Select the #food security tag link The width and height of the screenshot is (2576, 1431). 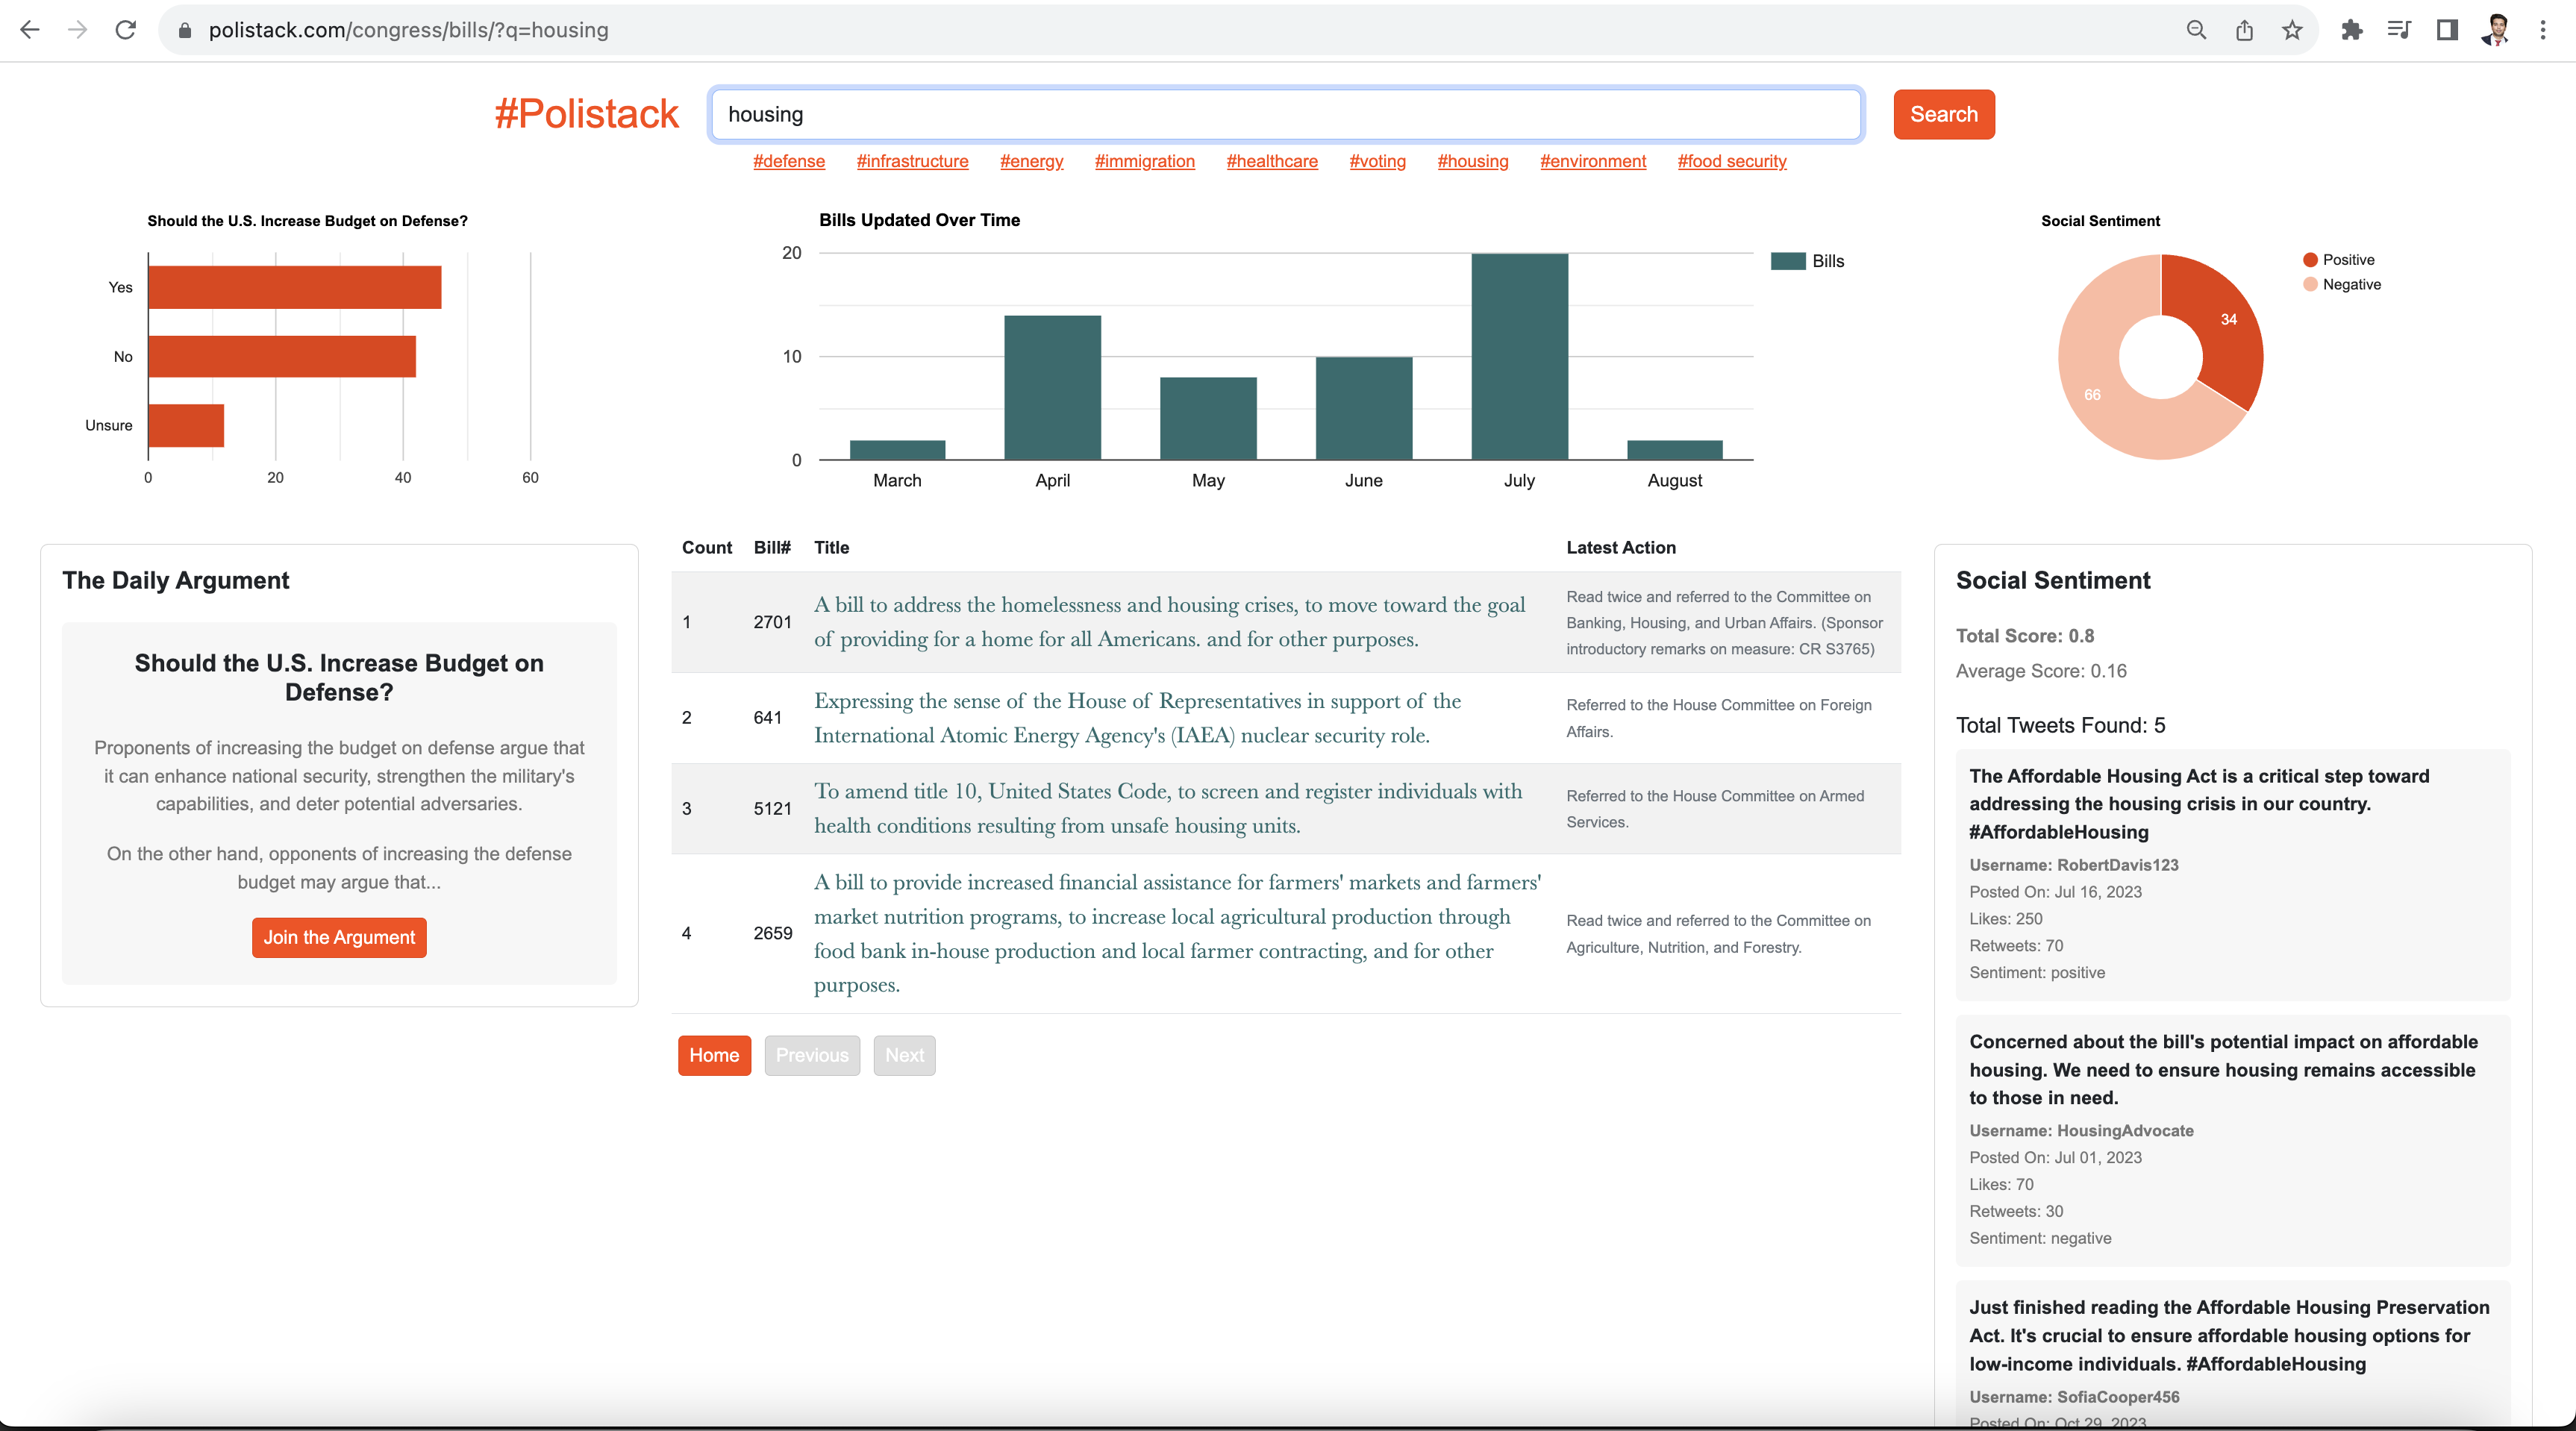coord(1731,161)
